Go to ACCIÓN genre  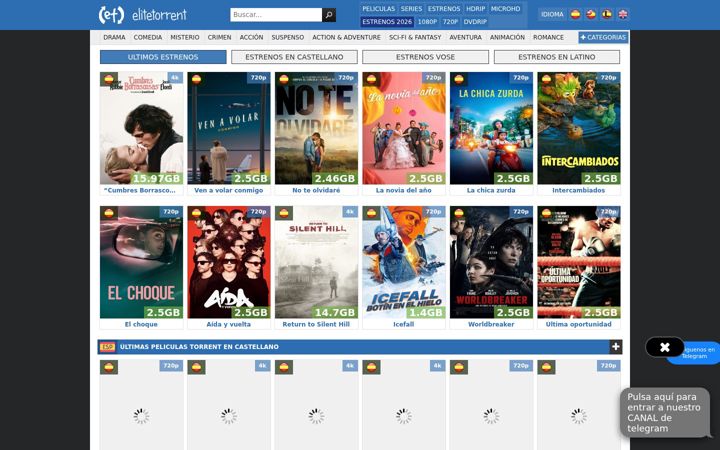tap(252, 37)
